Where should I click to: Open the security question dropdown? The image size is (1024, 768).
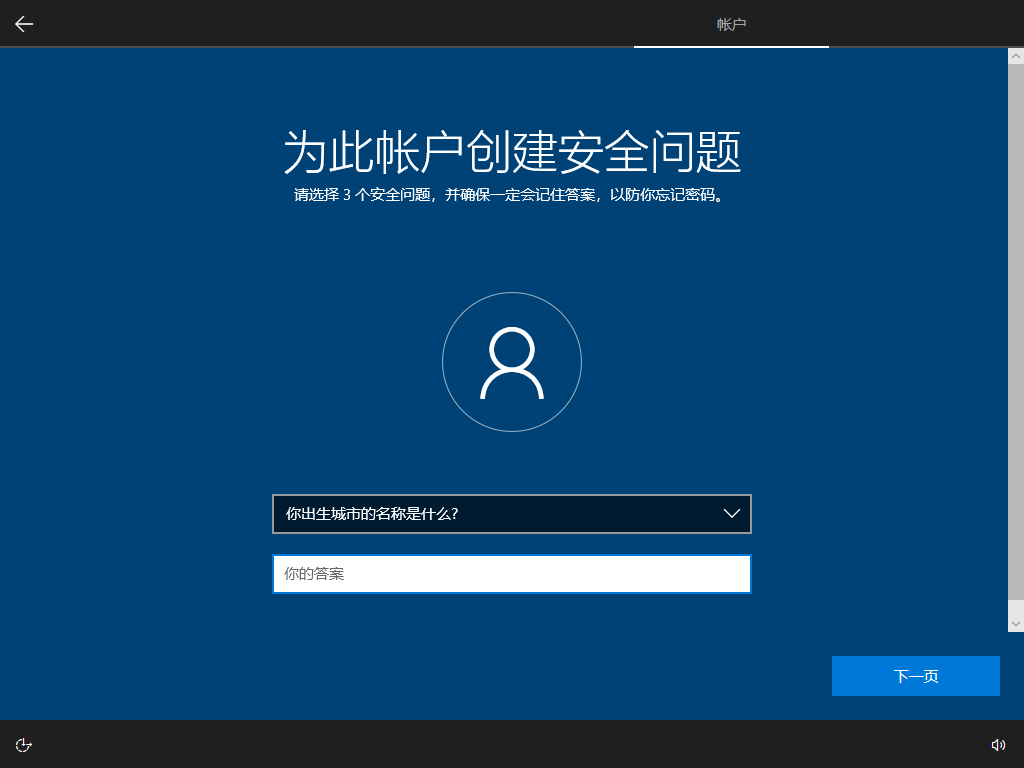coord(512,514)
